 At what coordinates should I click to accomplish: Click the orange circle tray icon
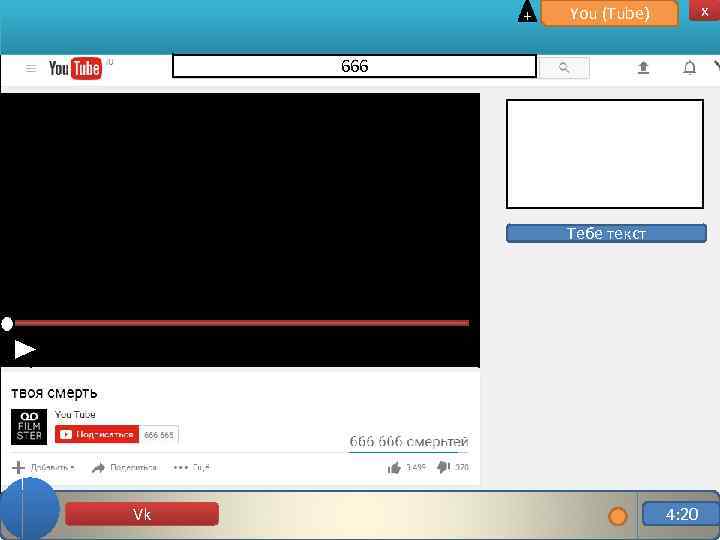click(x=618, y=516)
